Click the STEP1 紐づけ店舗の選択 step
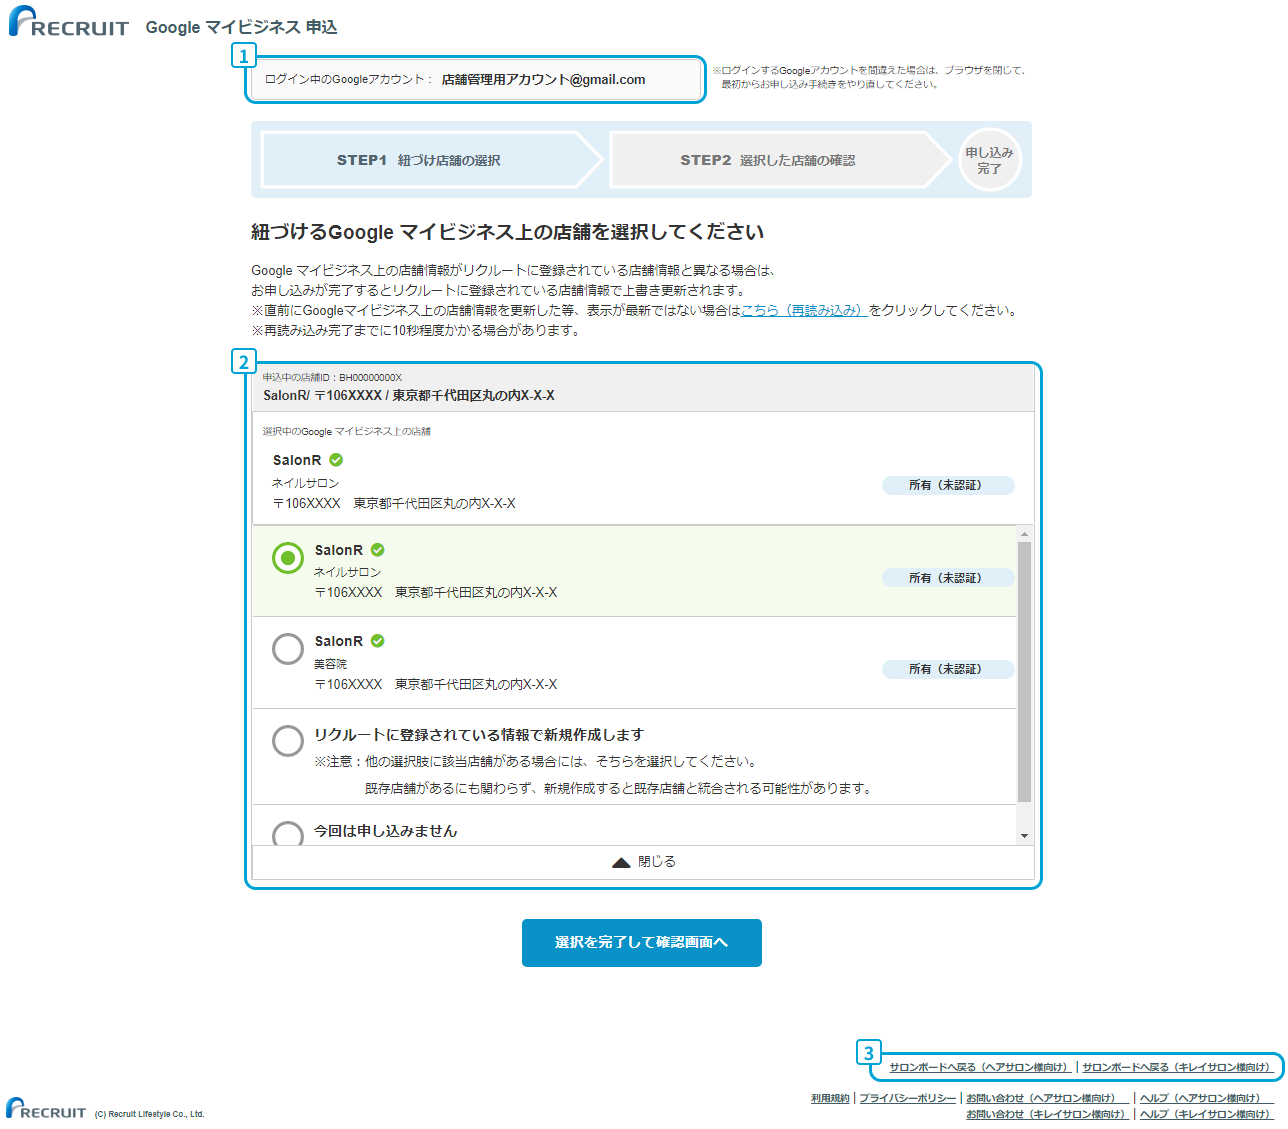 pyautogui.click(x=420, y=160)
